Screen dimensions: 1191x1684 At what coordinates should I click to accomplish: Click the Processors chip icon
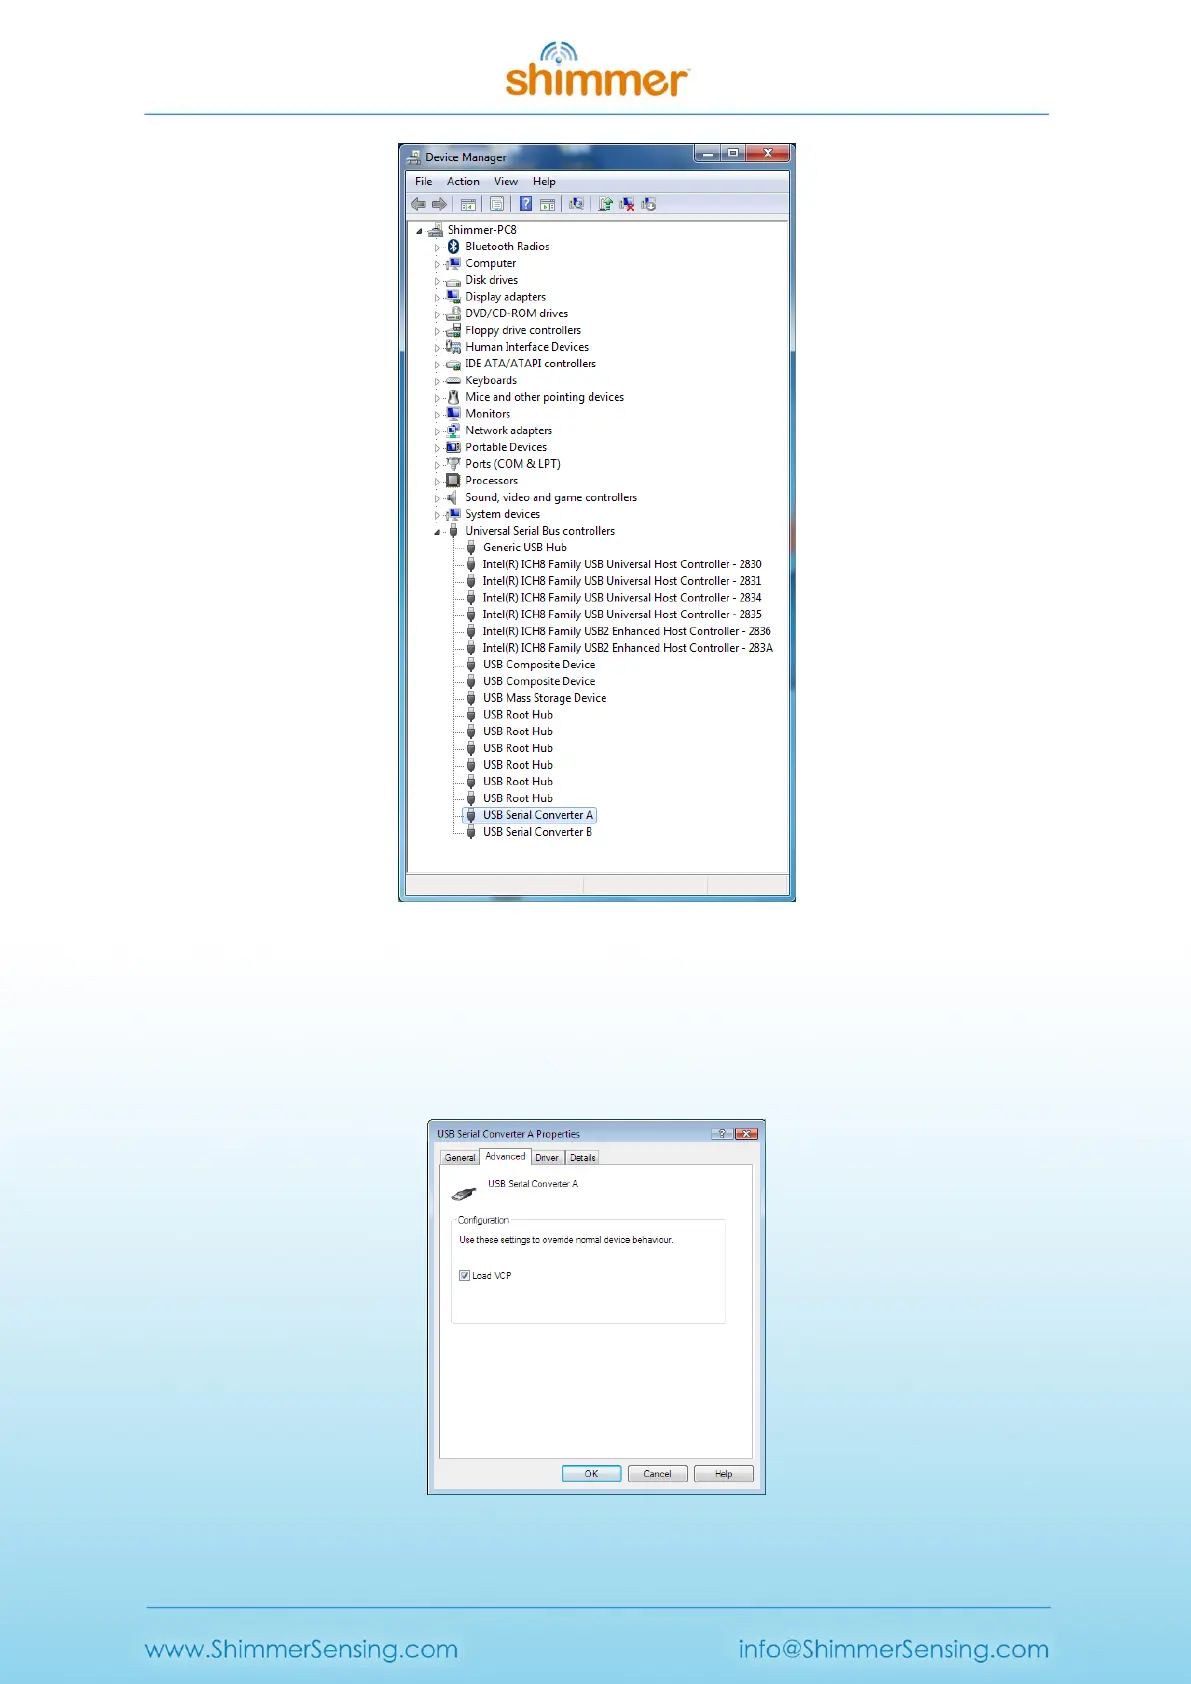coord(453,480)
